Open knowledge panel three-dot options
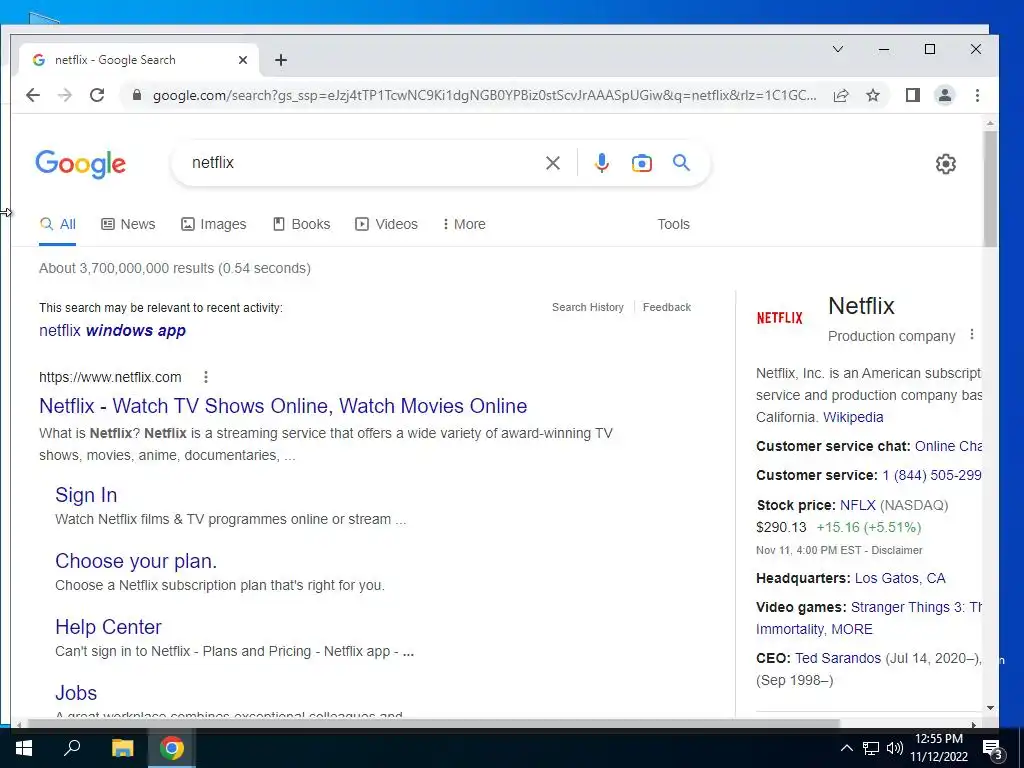Image resolution: width=1024 pixels, height=768 pixels. coord(972,334)
